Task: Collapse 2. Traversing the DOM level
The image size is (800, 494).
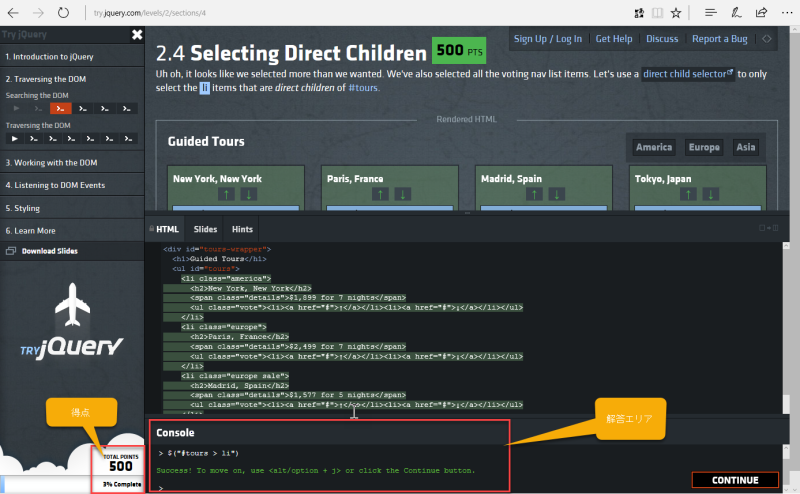Action: tap(72, 79)
